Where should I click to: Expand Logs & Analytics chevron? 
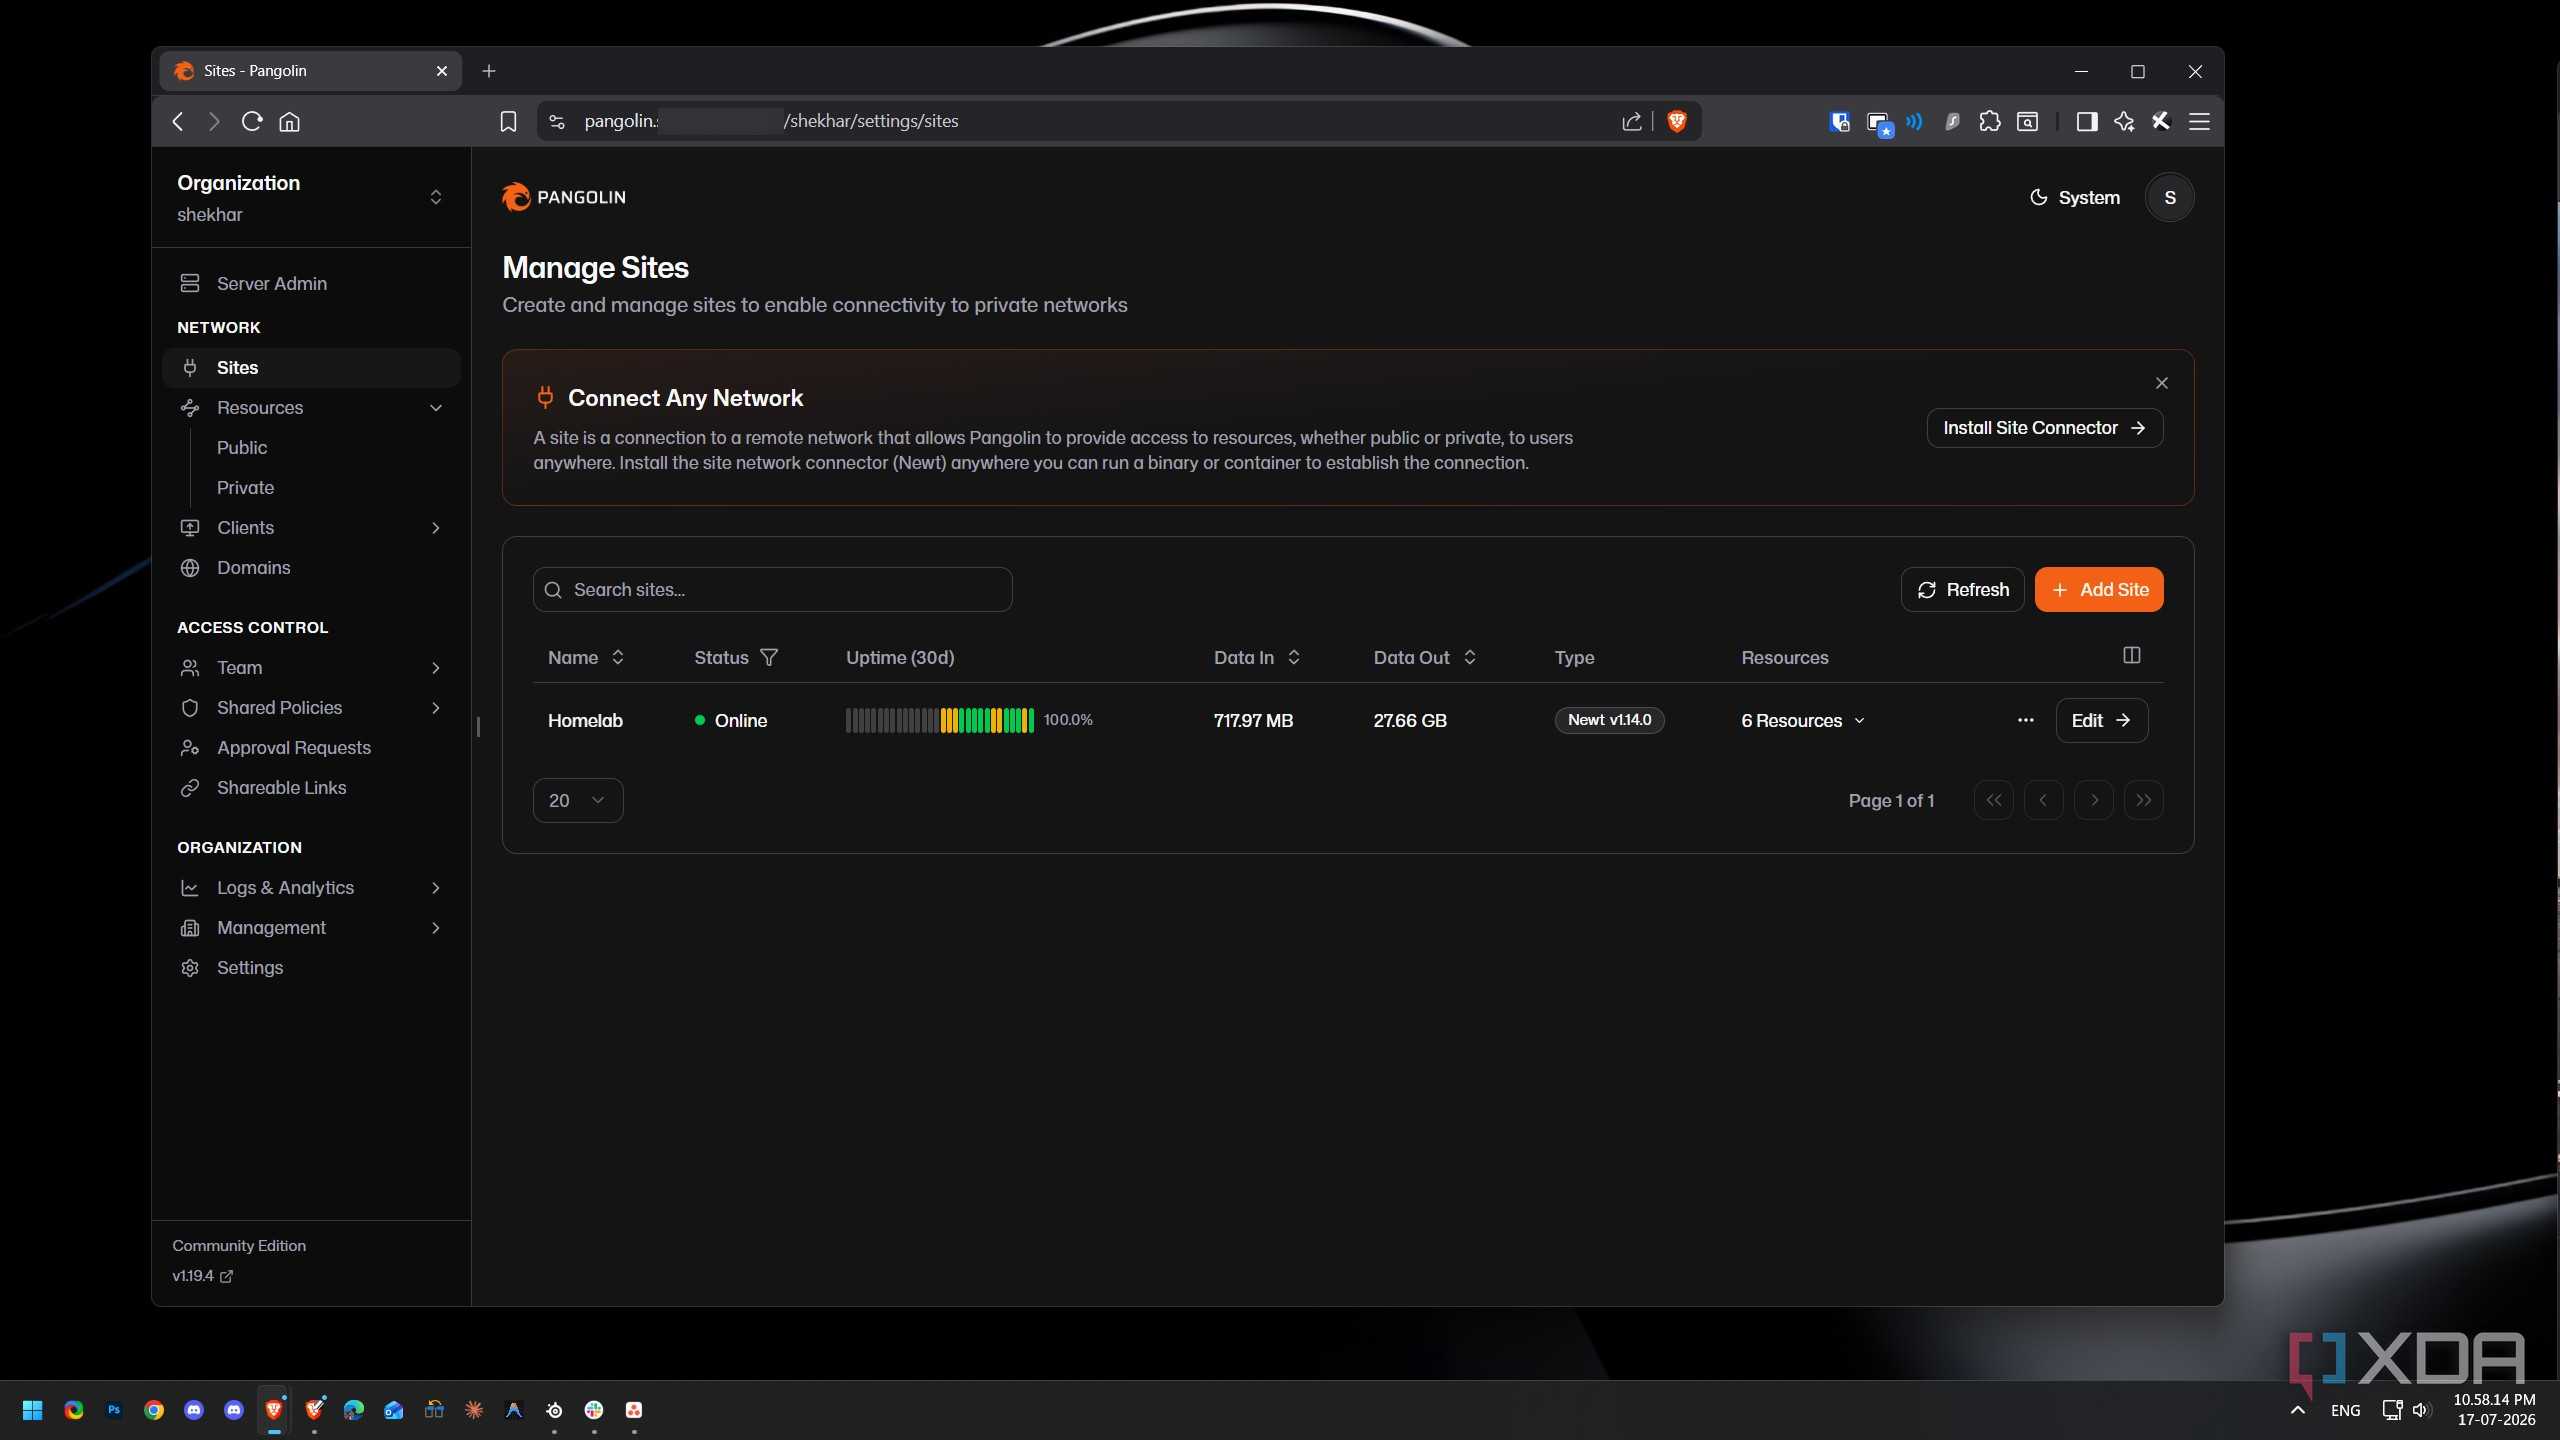[x=436, y=888]
